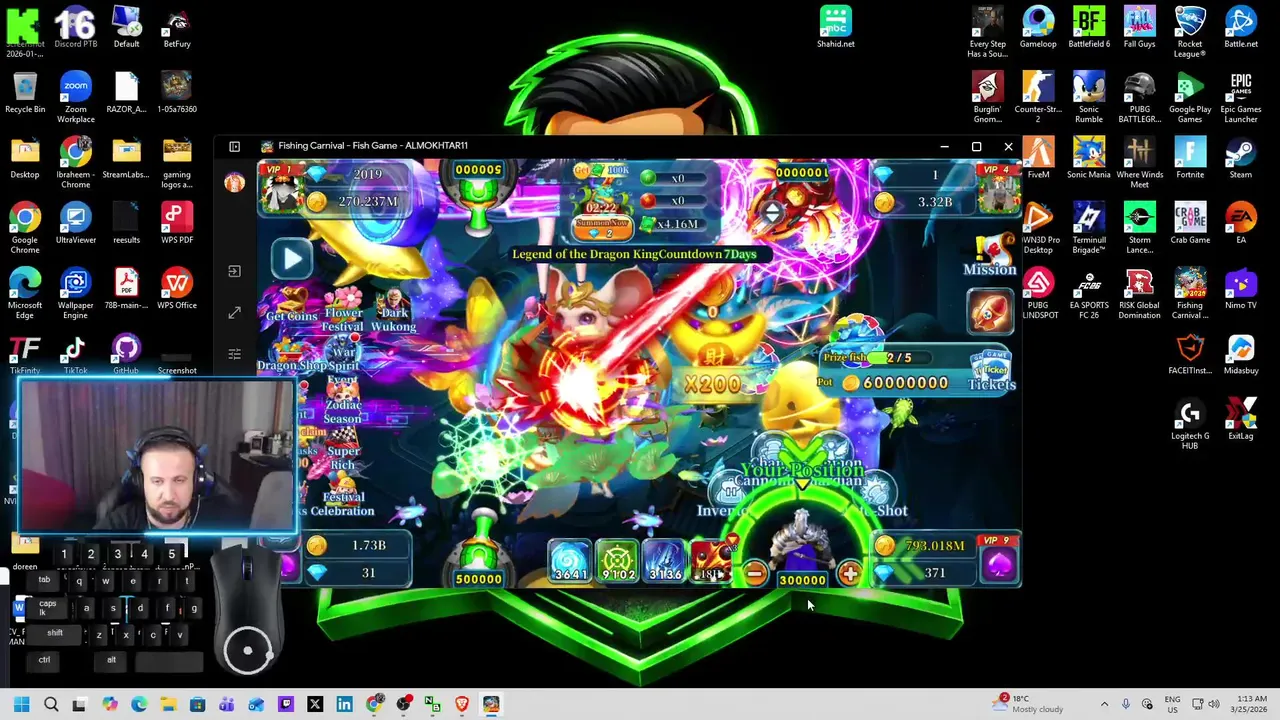
Task: Use the red bomb skill icon
Action: [x=711, y=560]
